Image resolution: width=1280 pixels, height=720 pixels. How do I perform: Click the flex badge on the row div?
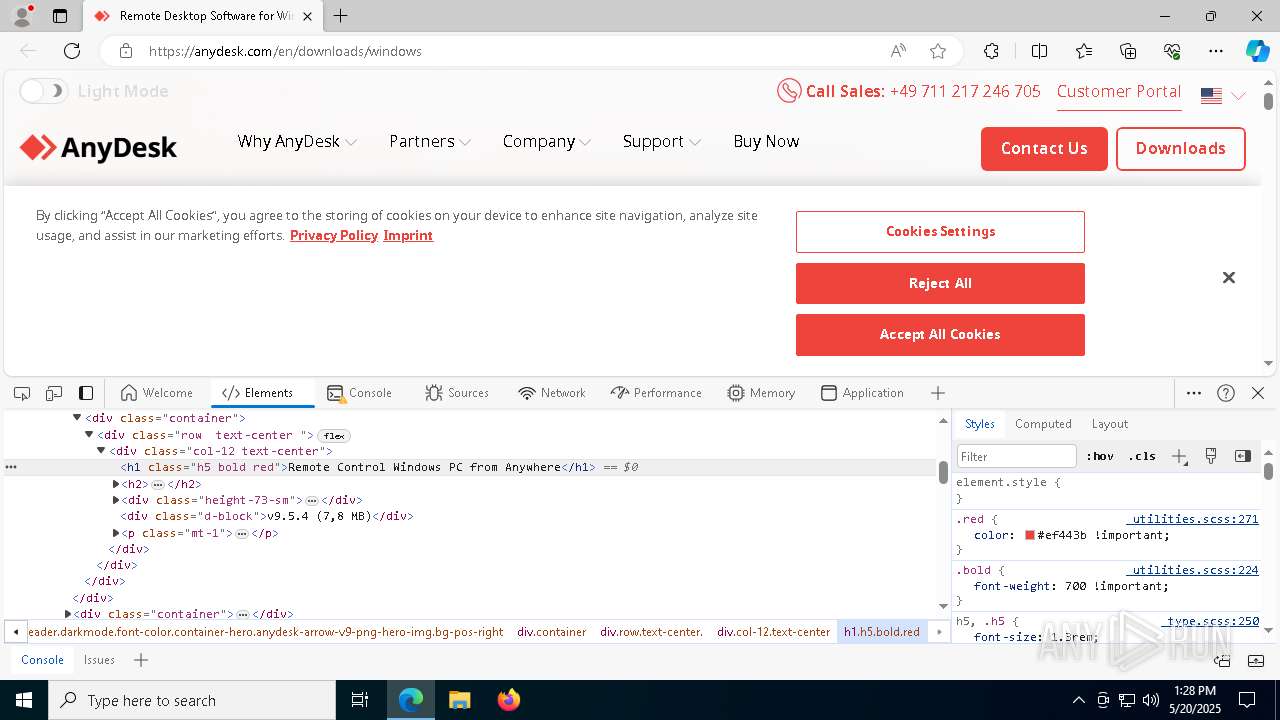click(334, 436)
